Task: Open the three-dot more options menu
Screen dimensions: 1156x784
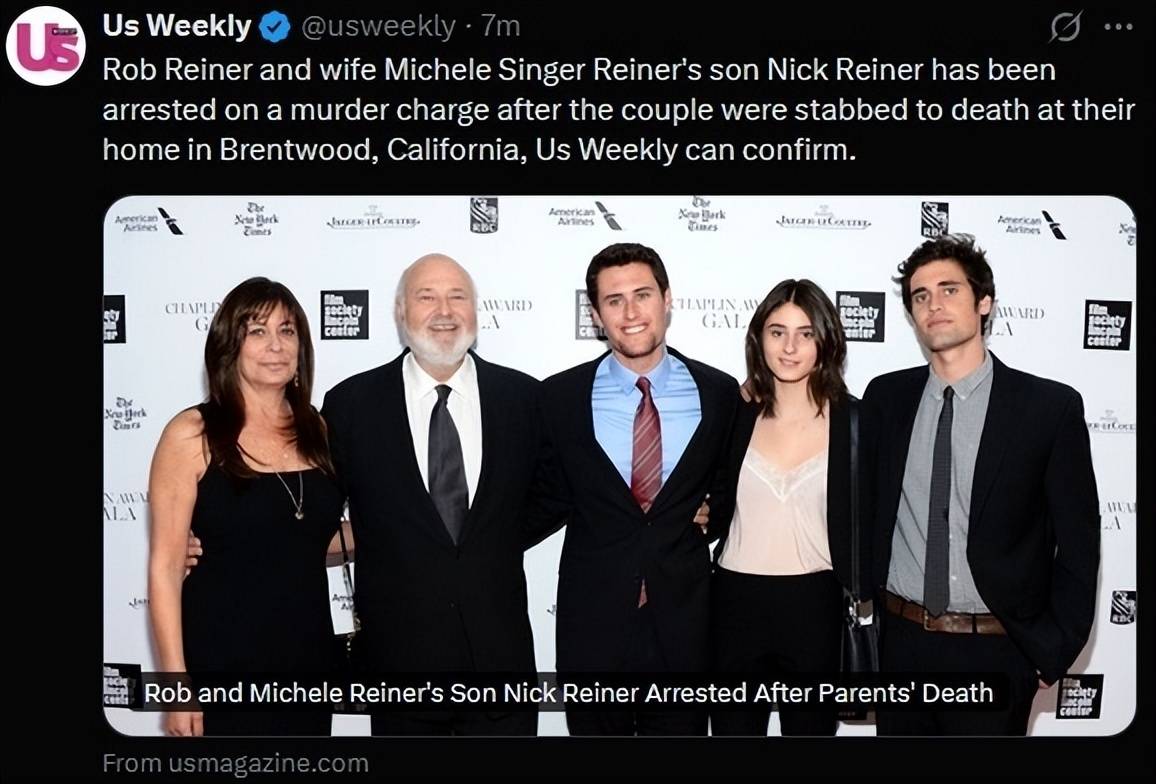Action: [x=1118, y=27]
